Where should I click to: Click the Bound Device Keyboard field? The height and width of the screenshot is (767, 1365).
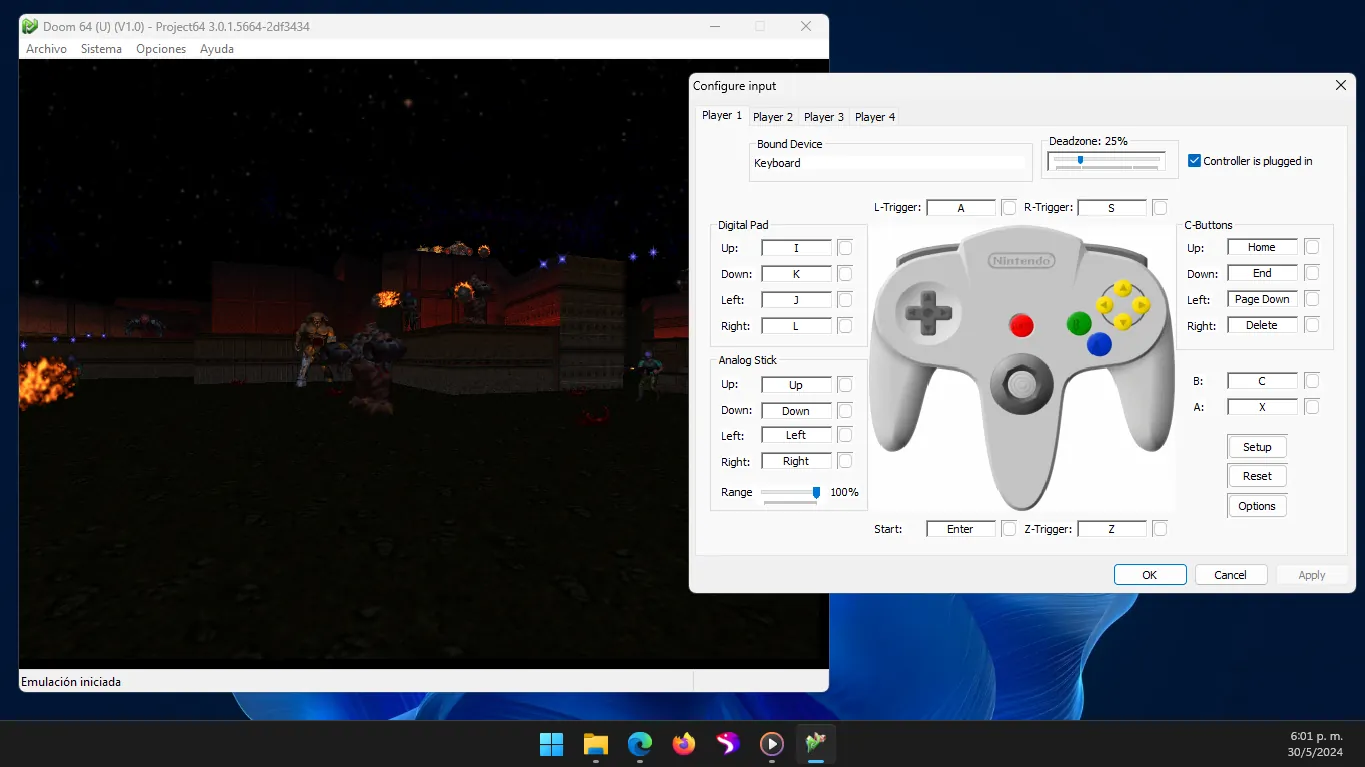click(890, 163)
